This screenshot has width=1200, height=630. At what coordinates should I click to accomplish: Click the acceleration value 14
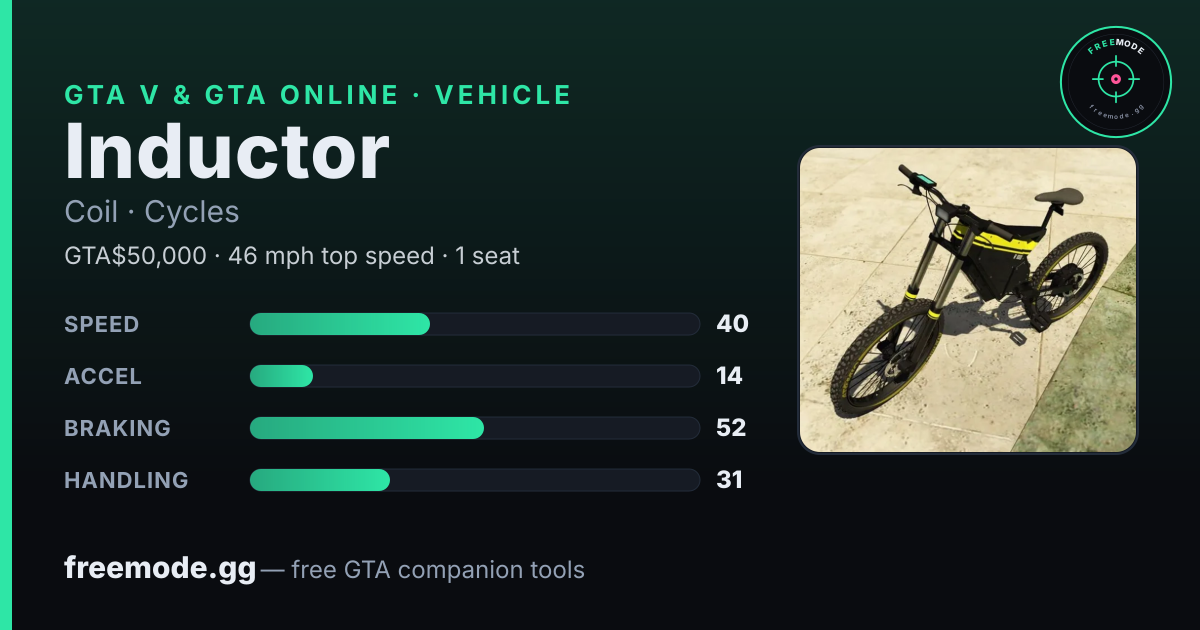click(x=729, y=376)
